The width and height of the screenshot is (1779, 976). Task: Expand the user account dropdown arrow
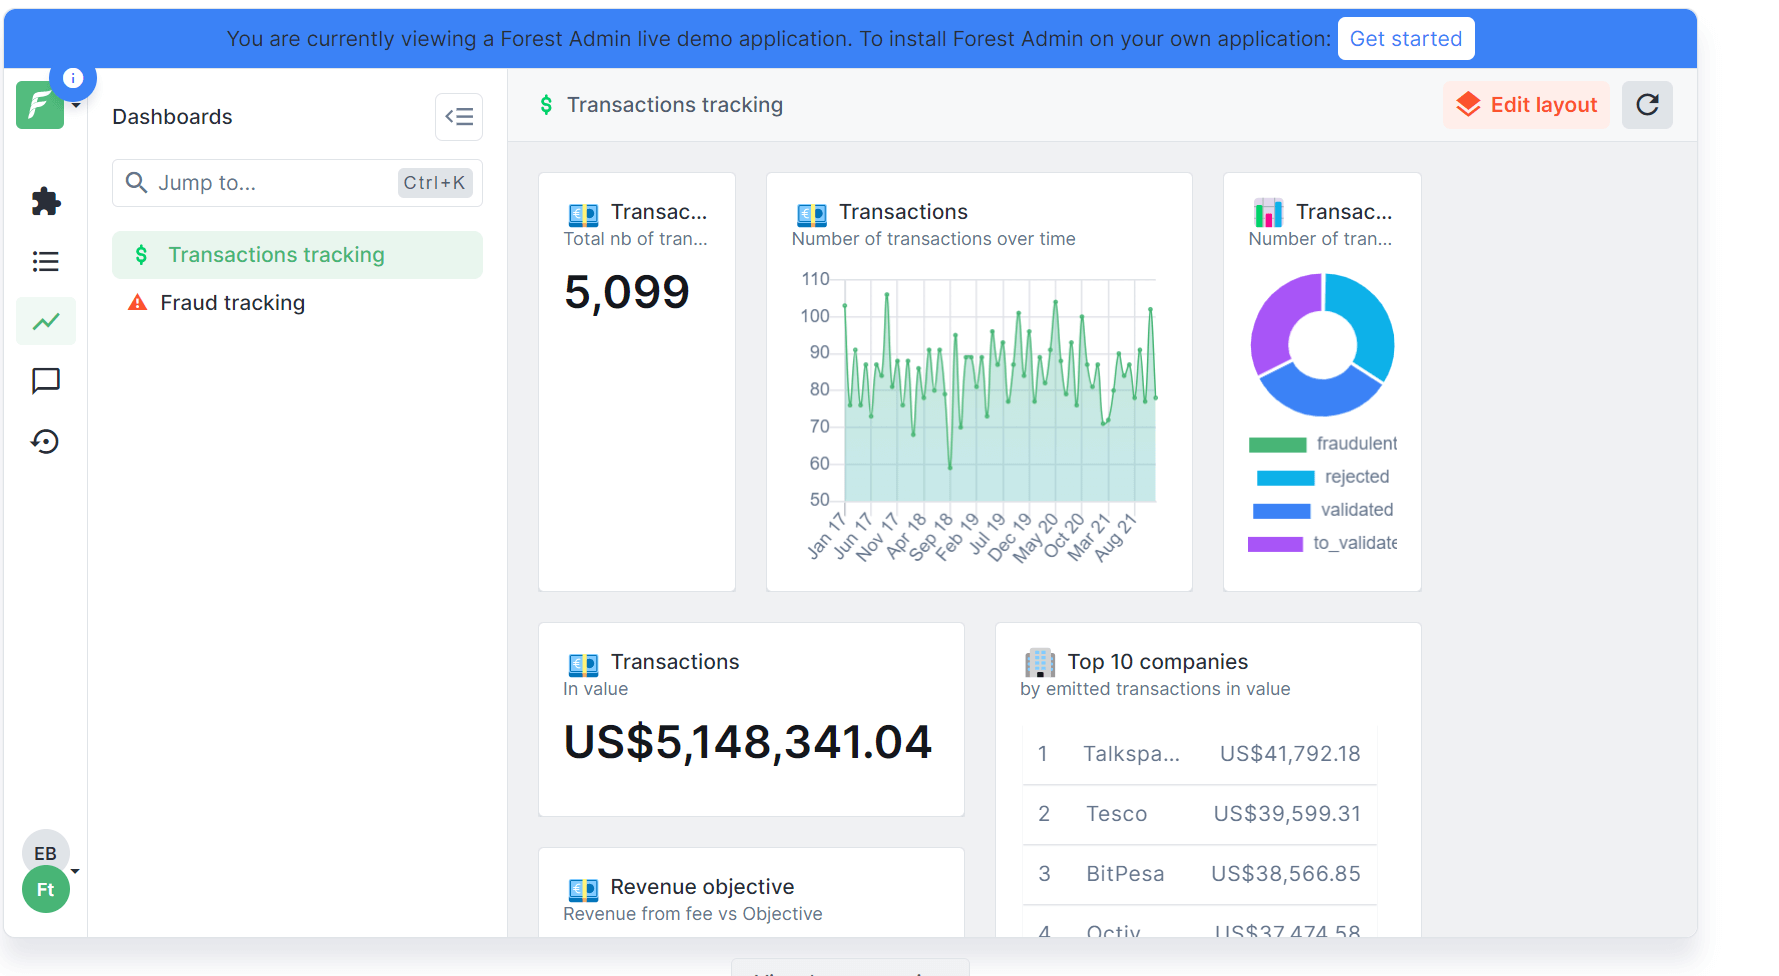(x=75, y=871)
